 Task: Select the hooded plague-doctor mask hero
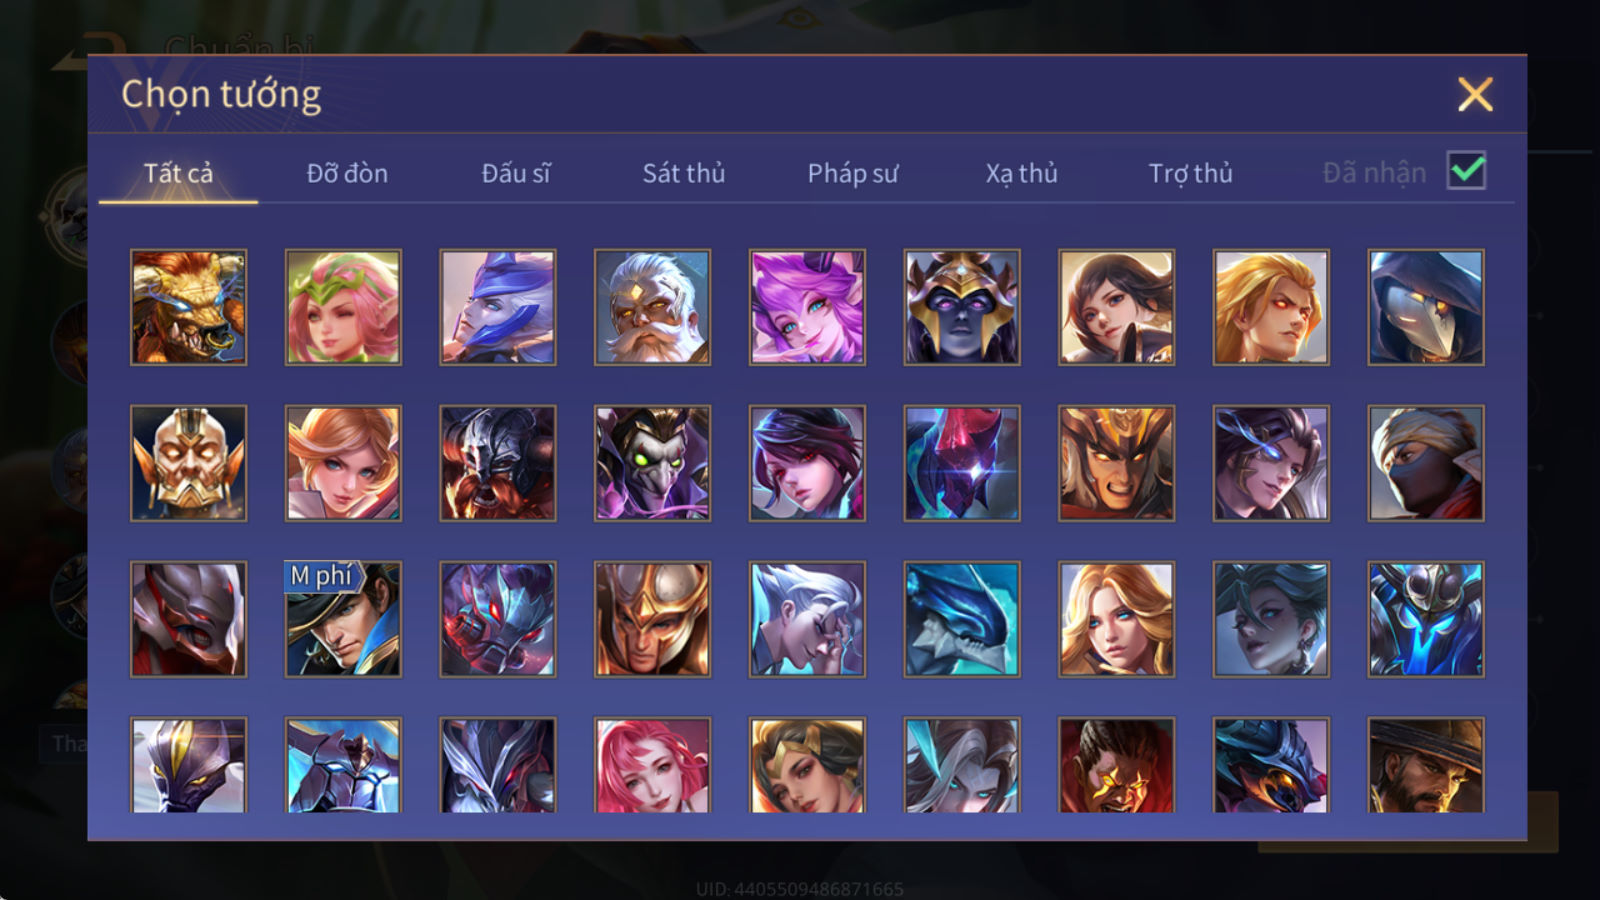click(x=1426, y=307)
